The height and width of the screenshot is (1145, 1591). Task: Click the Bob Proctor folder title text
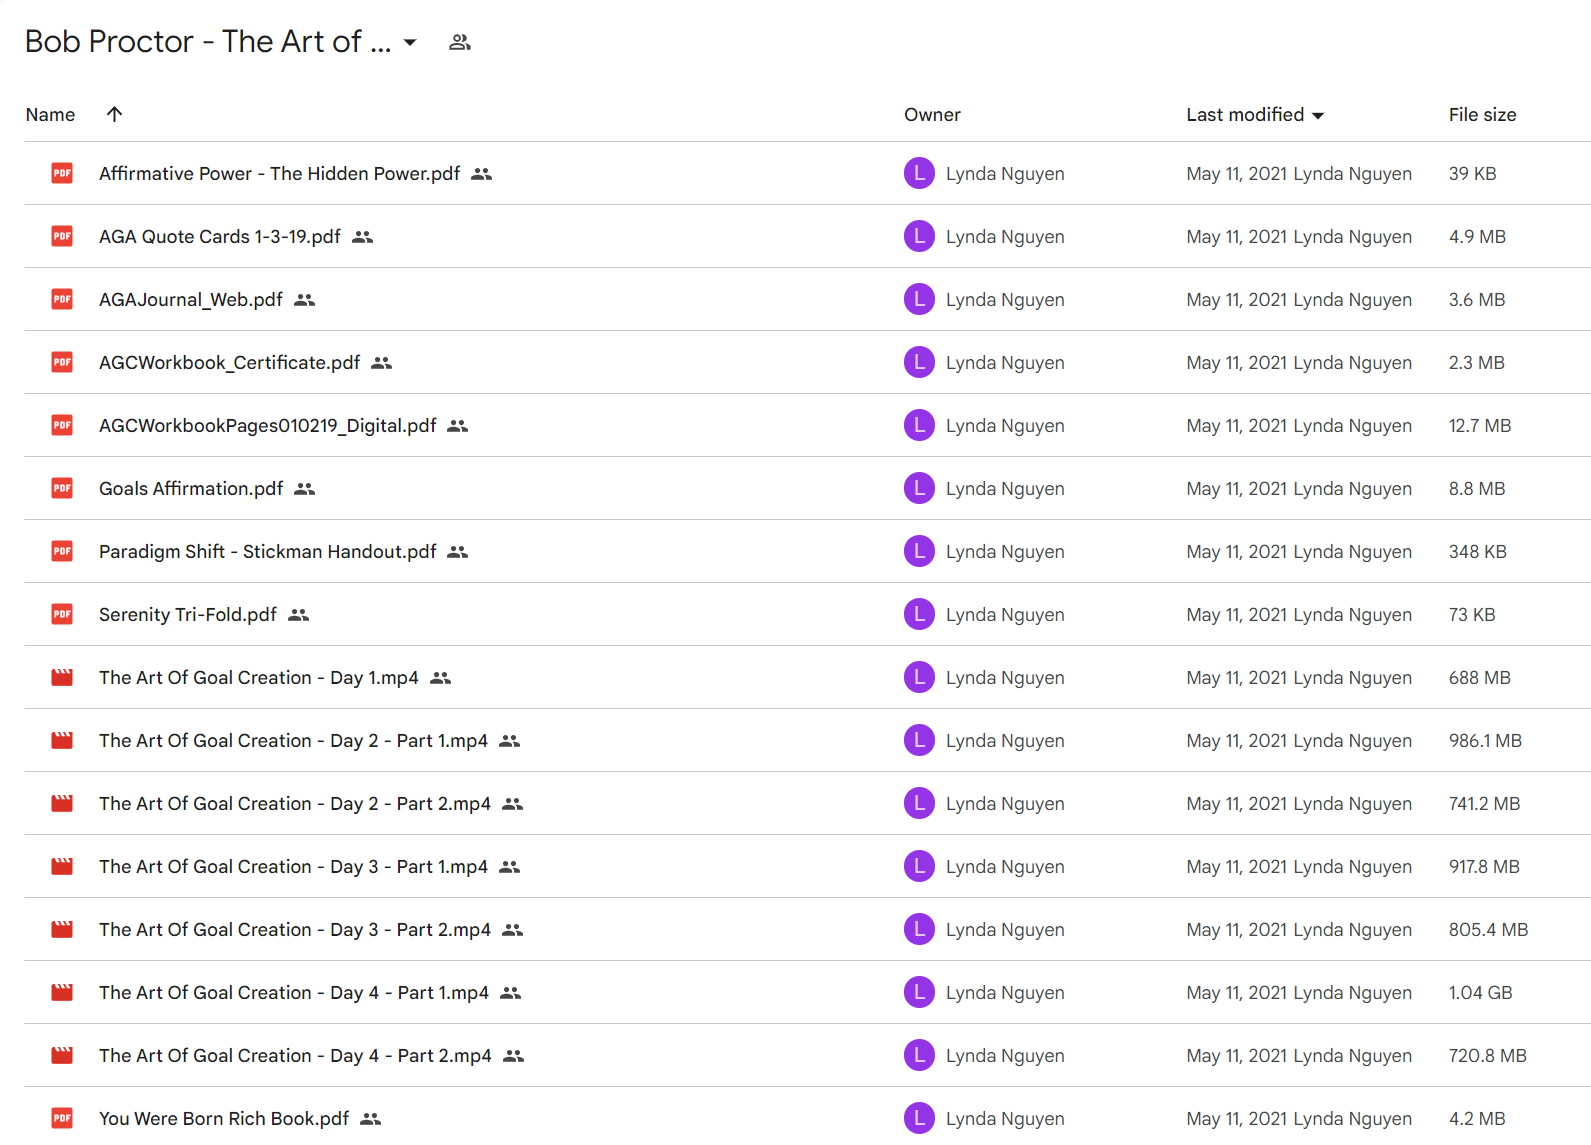(208, 42)
